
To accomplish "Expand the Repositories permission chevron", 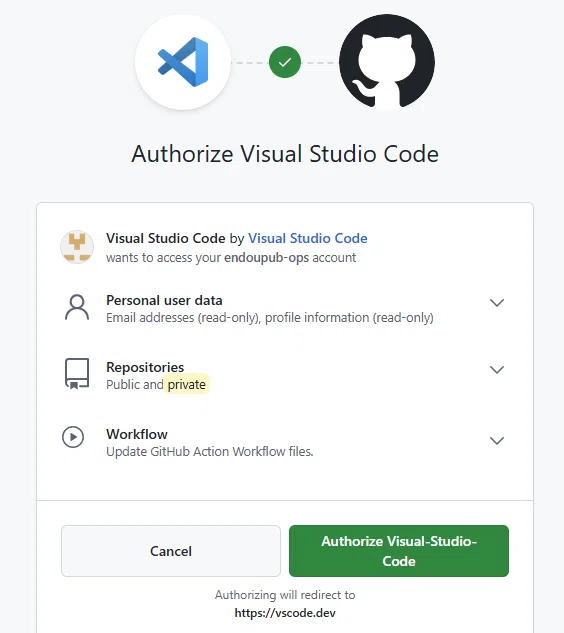I will 497,369.
